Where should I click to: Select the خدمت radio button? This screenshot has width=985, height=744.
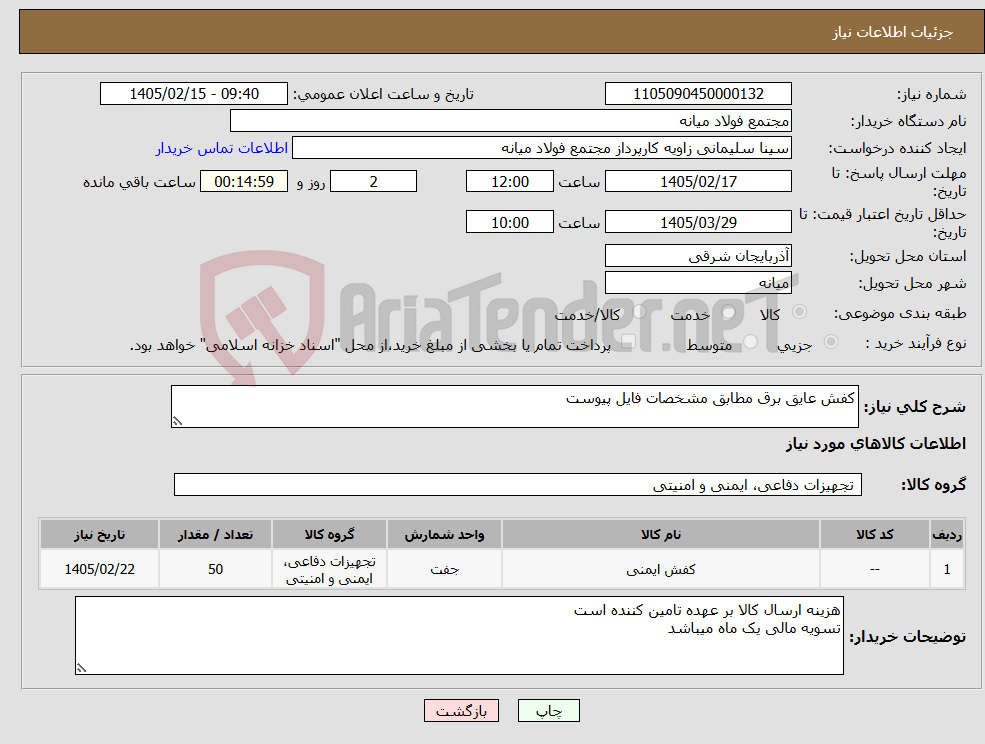(729, 312)
